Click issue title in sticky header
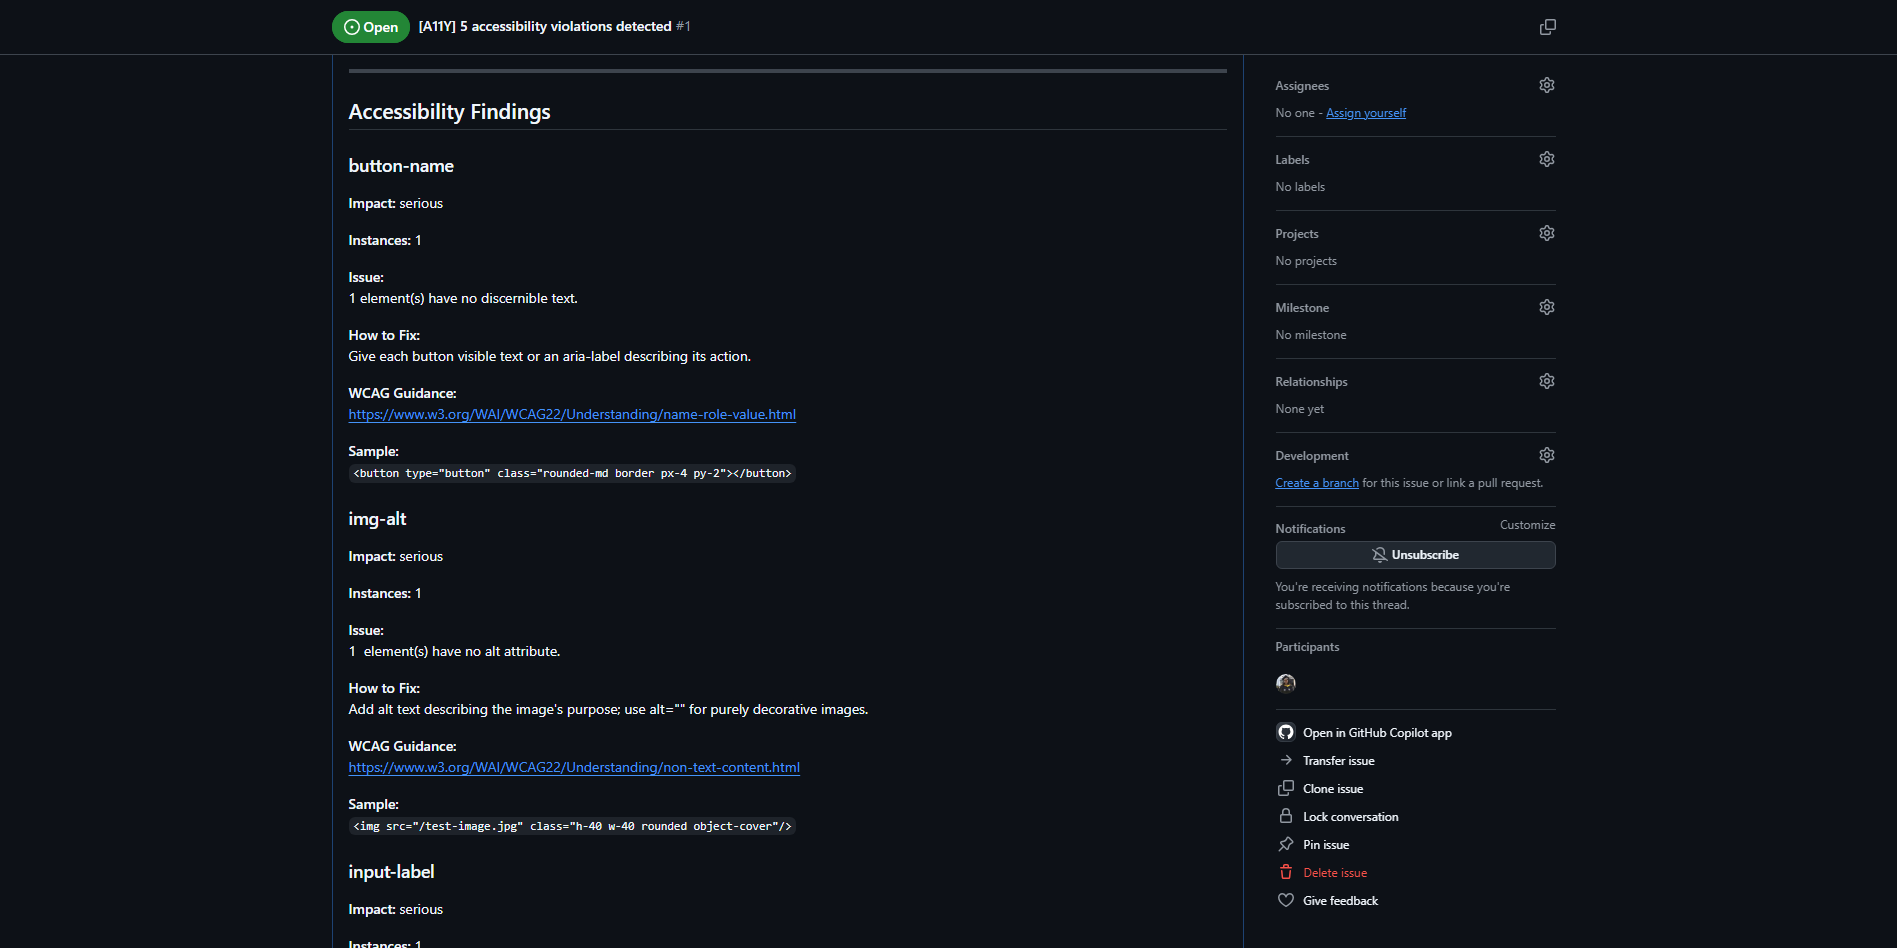 (545, 27)
